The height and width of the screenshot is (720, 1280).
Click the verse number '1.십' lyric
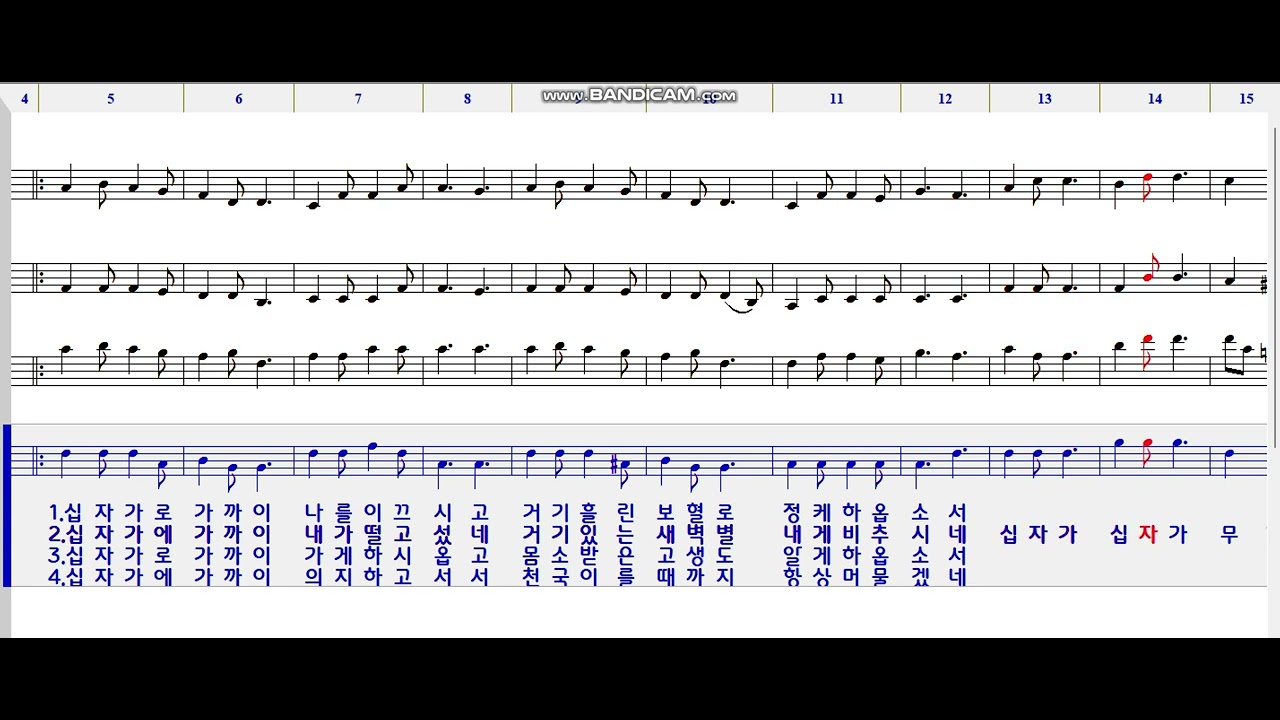65,512
